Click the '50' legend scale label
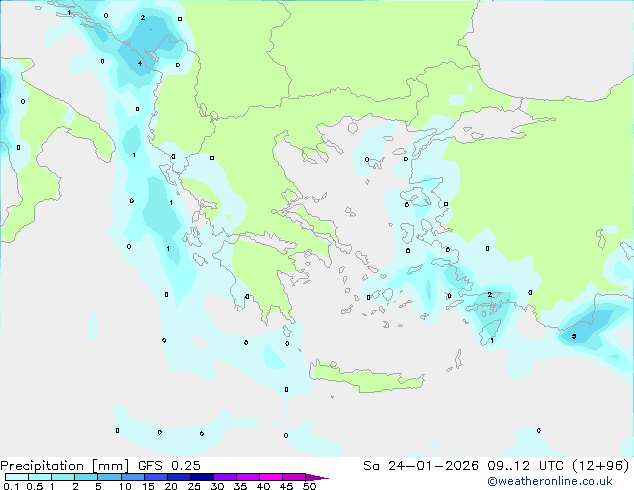 (309, 486)
